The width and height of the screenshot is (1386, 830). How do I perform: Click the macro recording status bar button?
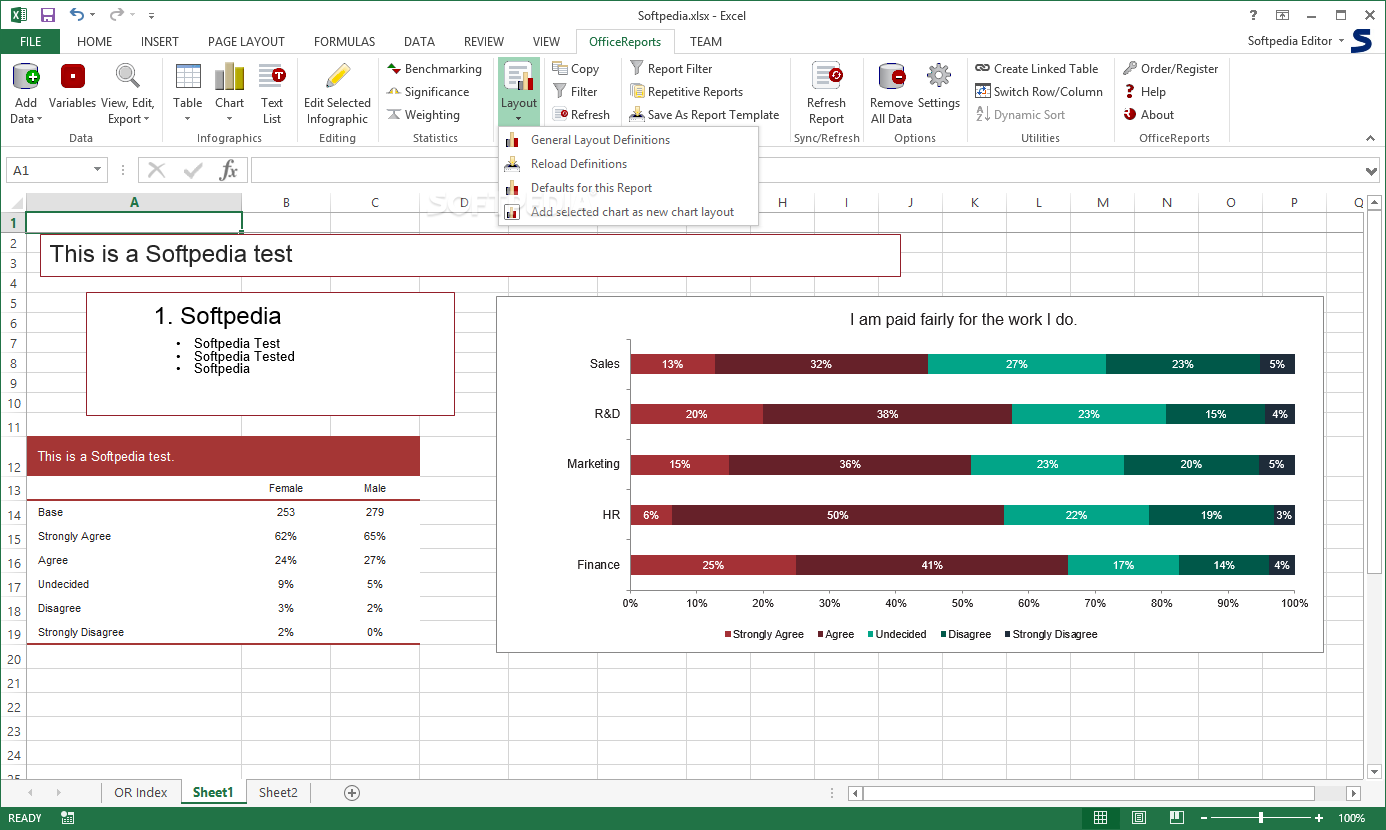click(68, 818)
